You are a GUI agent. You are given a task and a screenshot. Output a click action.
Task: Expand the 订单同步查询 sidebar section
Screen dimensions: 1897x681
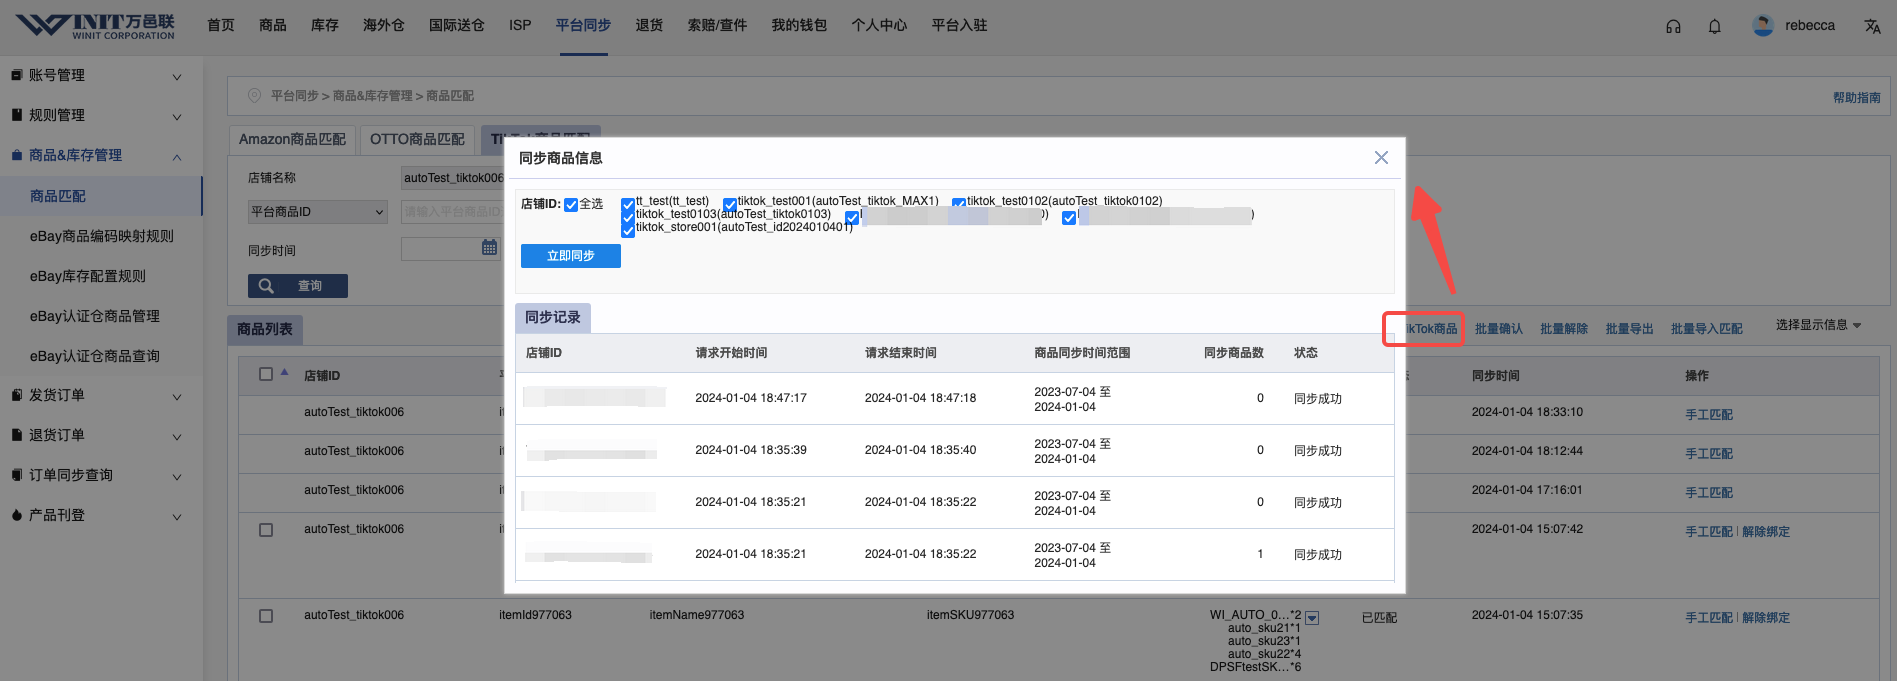pos(177,477)
